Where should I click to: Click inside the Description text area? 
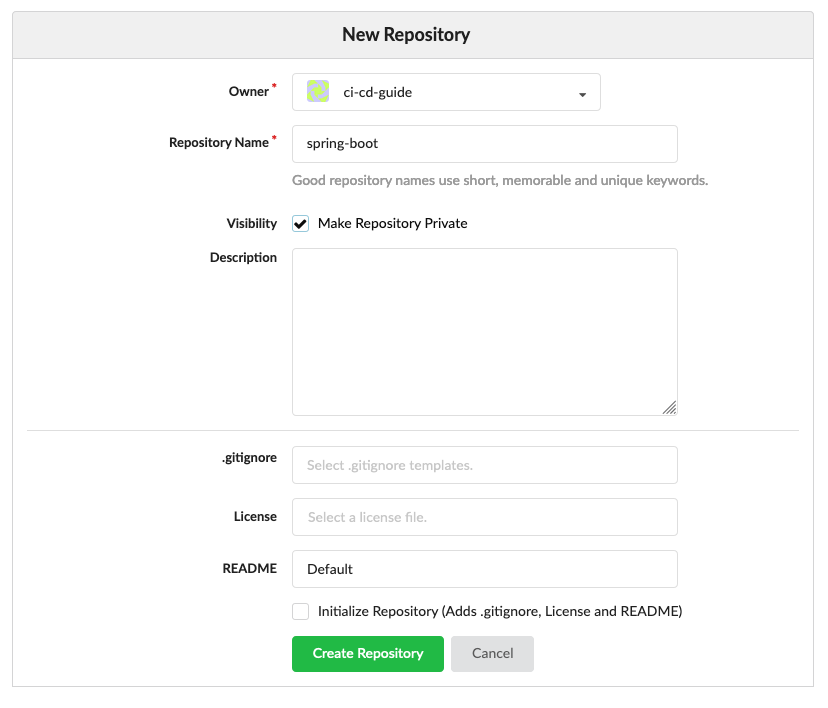tap(484, 331)
